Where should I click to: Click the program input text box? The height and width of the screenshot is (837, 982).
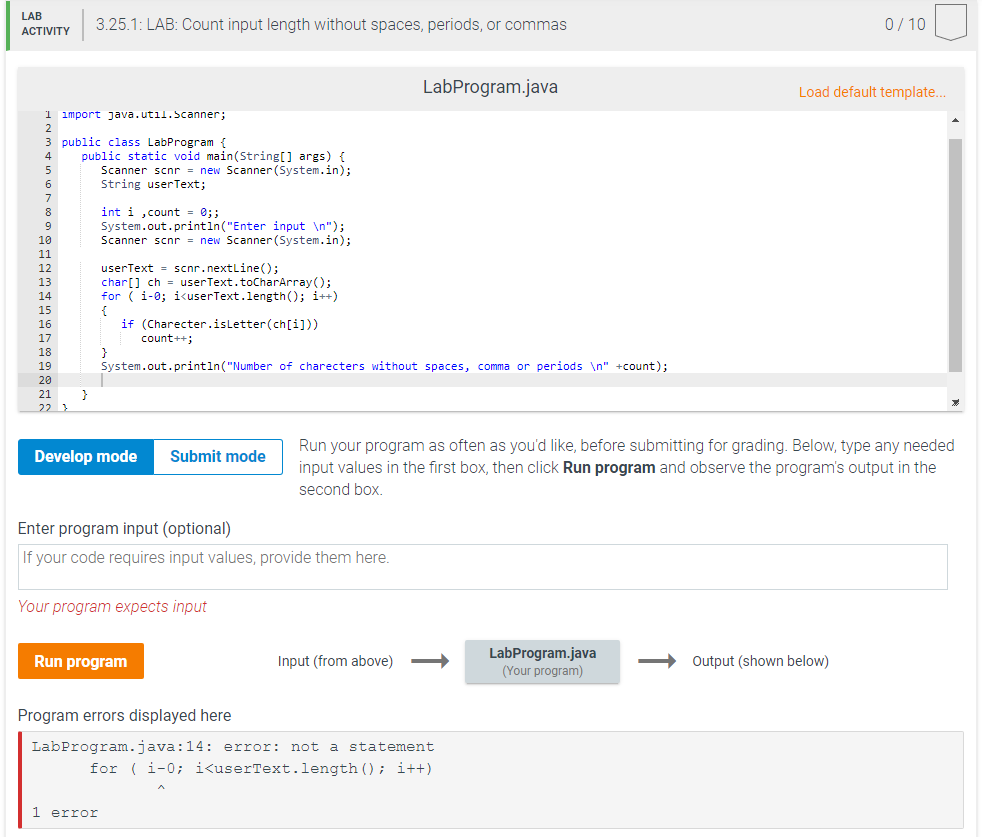click(x=483, y=566)
